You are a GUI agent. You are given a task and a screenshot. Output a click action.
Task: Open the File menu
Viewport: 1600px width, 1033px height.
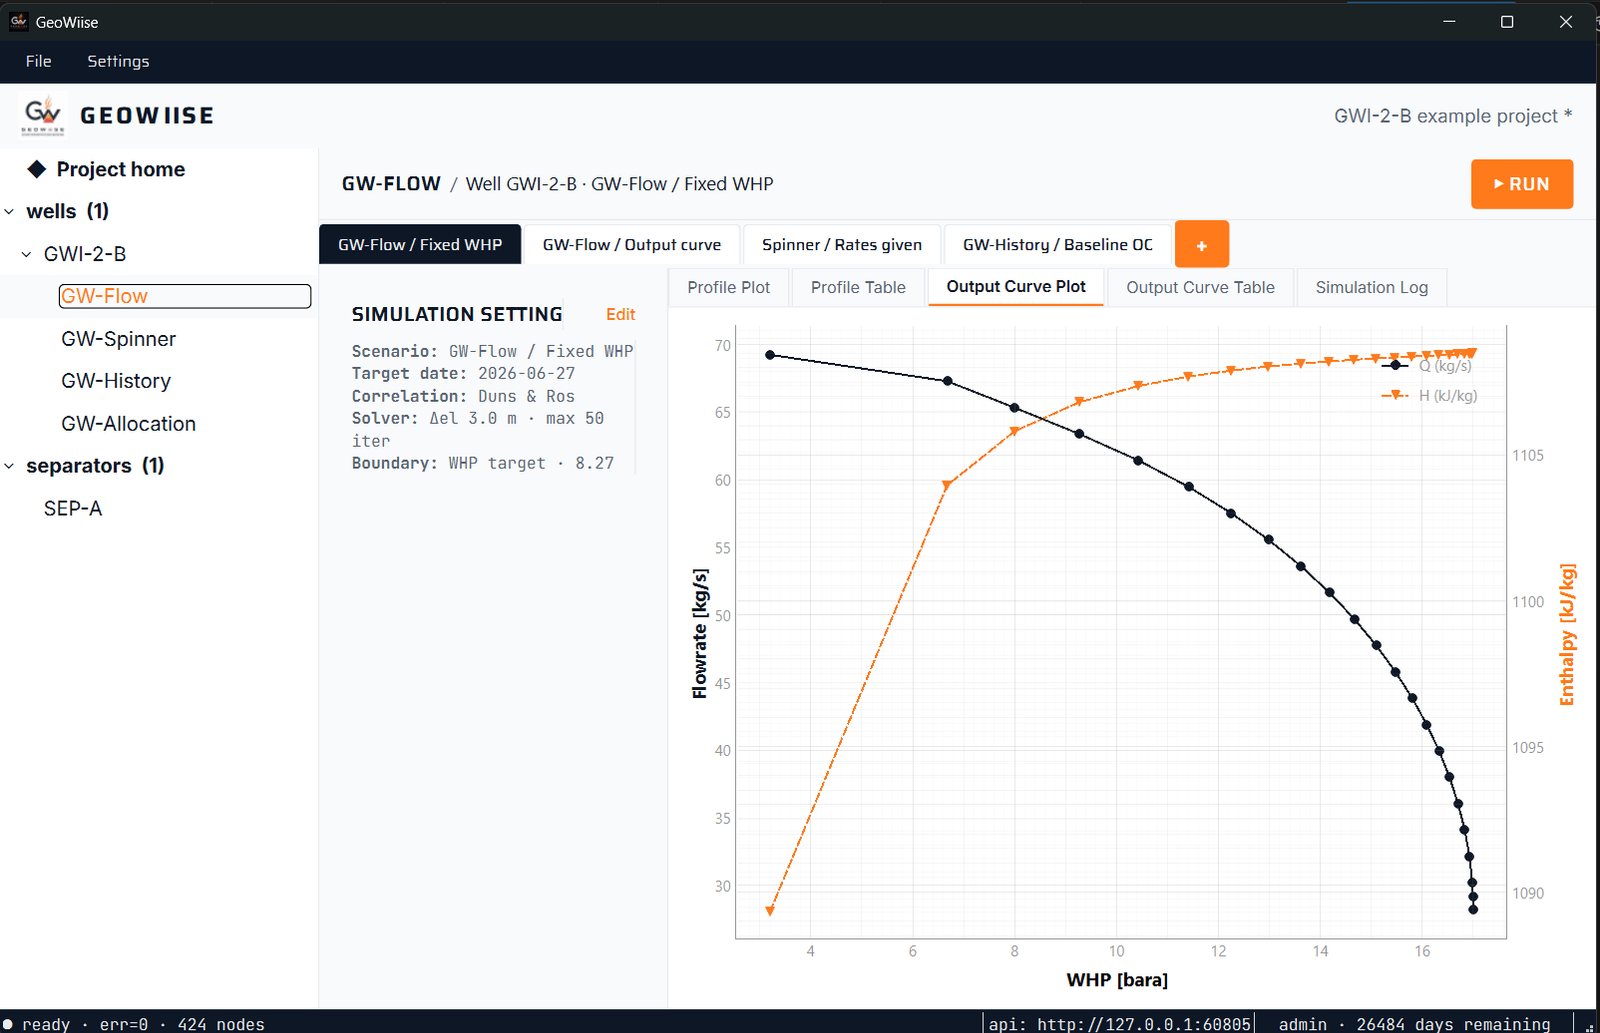tap(38, 61)
